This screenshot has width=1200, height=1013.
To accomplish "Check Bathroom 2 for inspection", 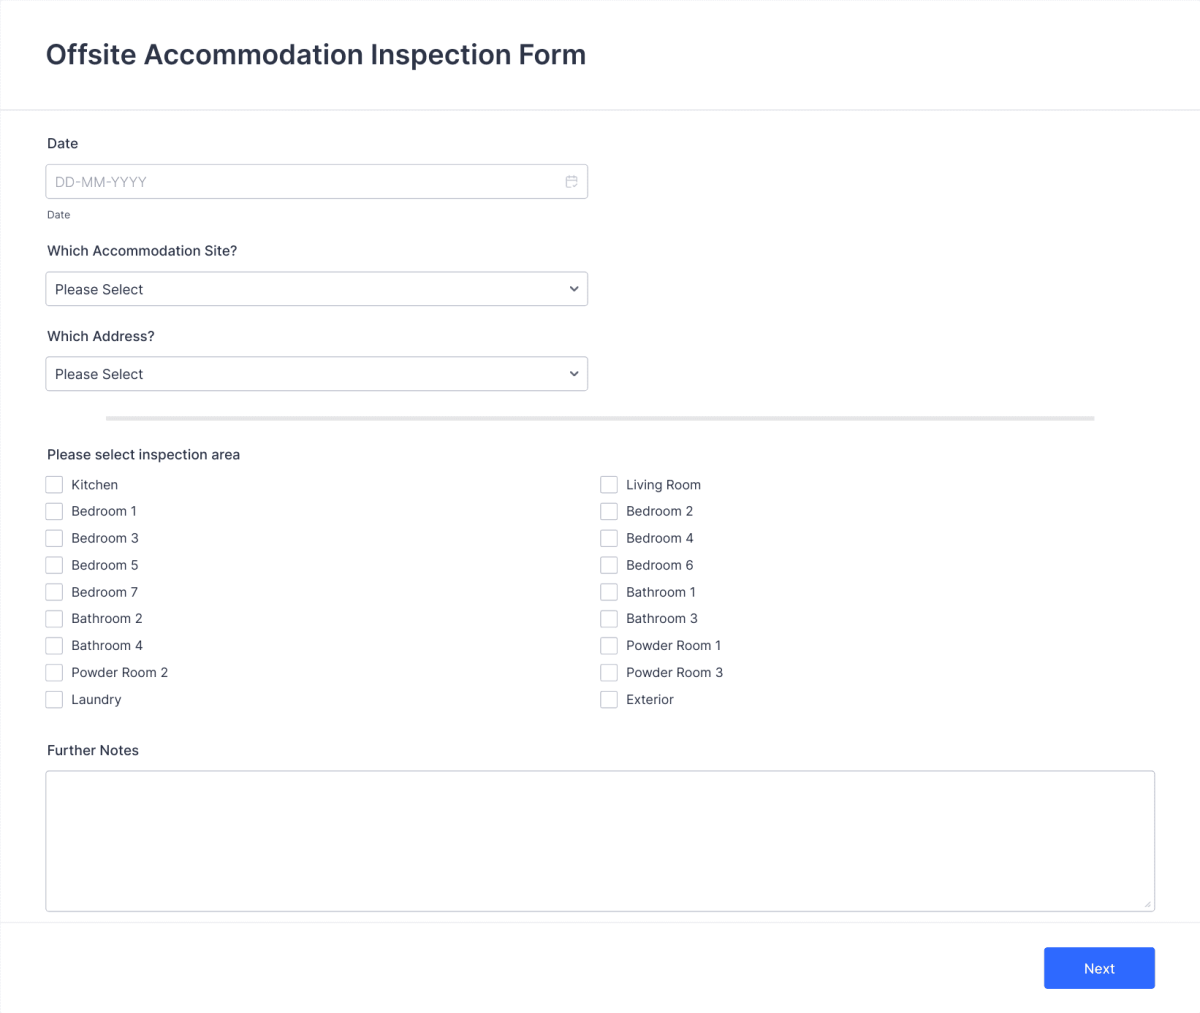I will coord(54,618).
